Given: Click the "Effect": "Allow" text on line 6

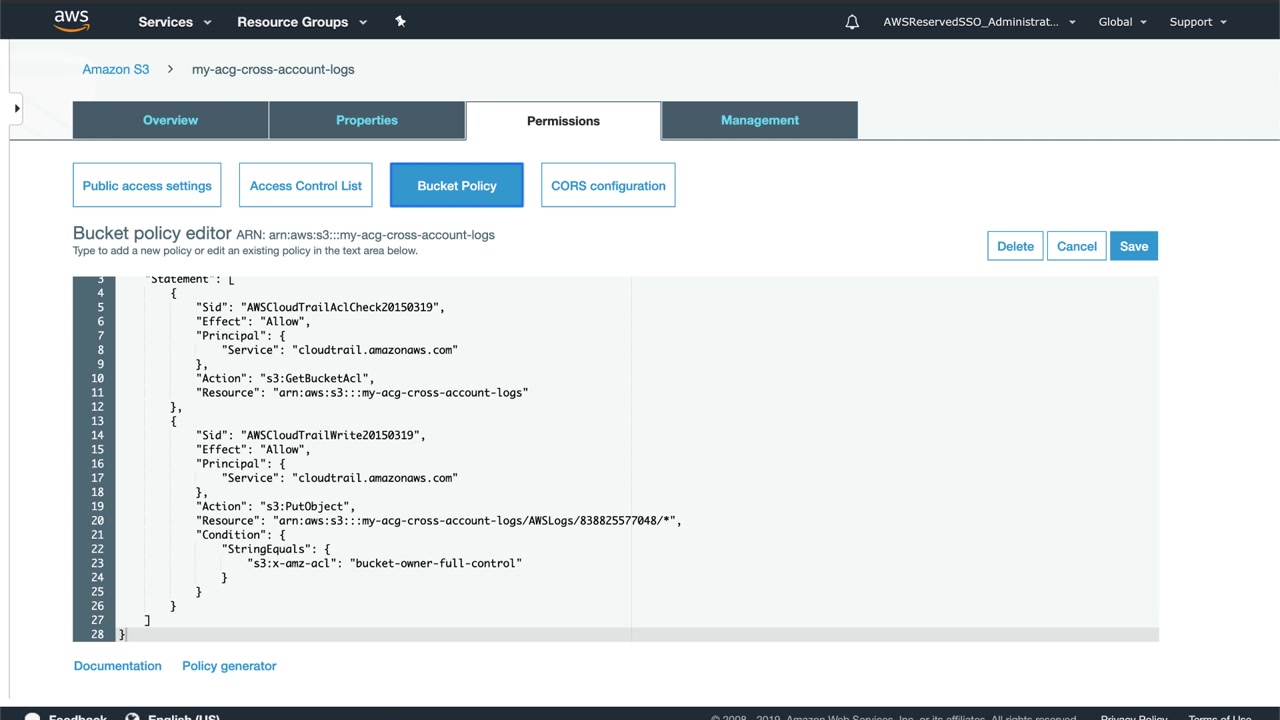Looking at the screenshot, I should tap(253, 321).
